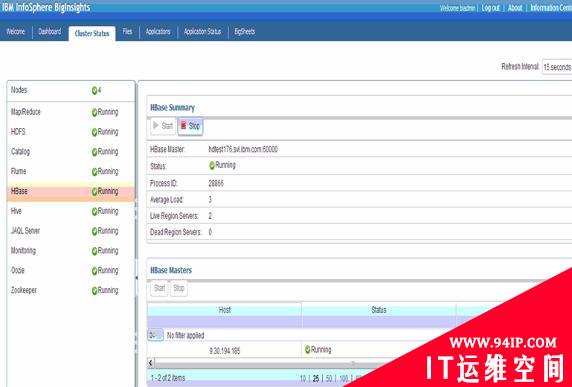Select the MapReduce service

click(71, 112)
